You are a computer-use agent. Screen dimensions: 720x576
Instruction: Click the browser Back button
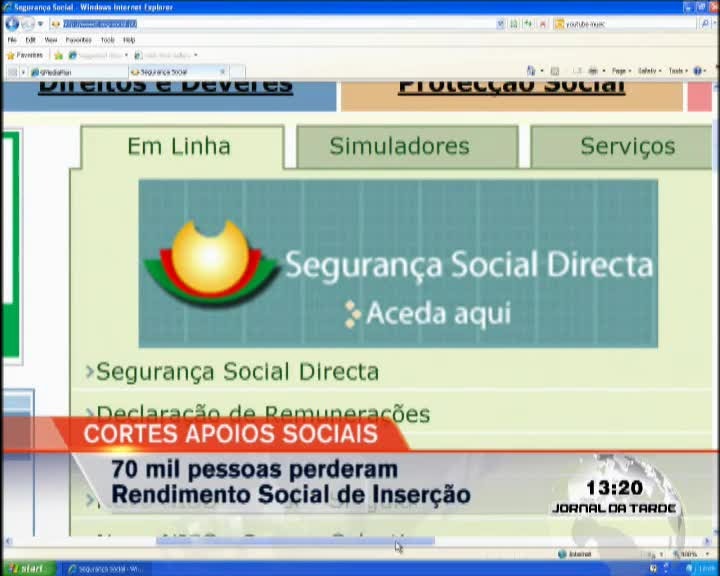(12, 23)
